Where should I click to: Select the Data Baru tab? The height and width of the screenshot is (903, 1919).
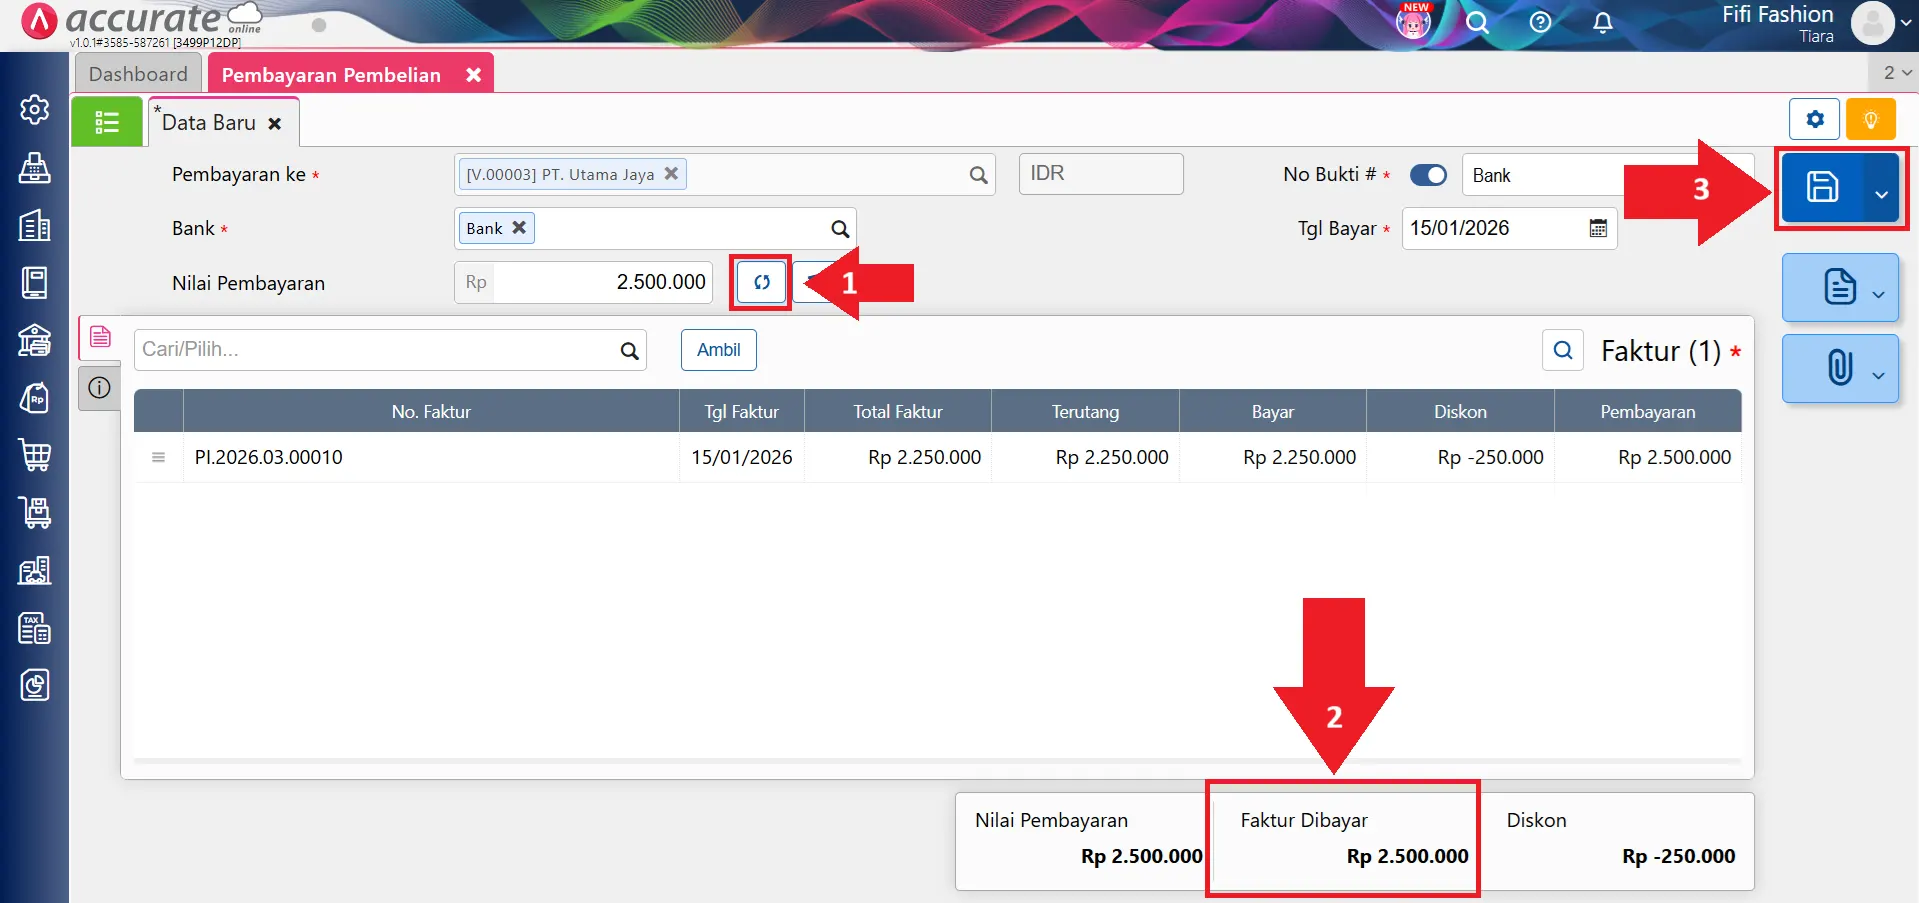click(x=209, y=123)
